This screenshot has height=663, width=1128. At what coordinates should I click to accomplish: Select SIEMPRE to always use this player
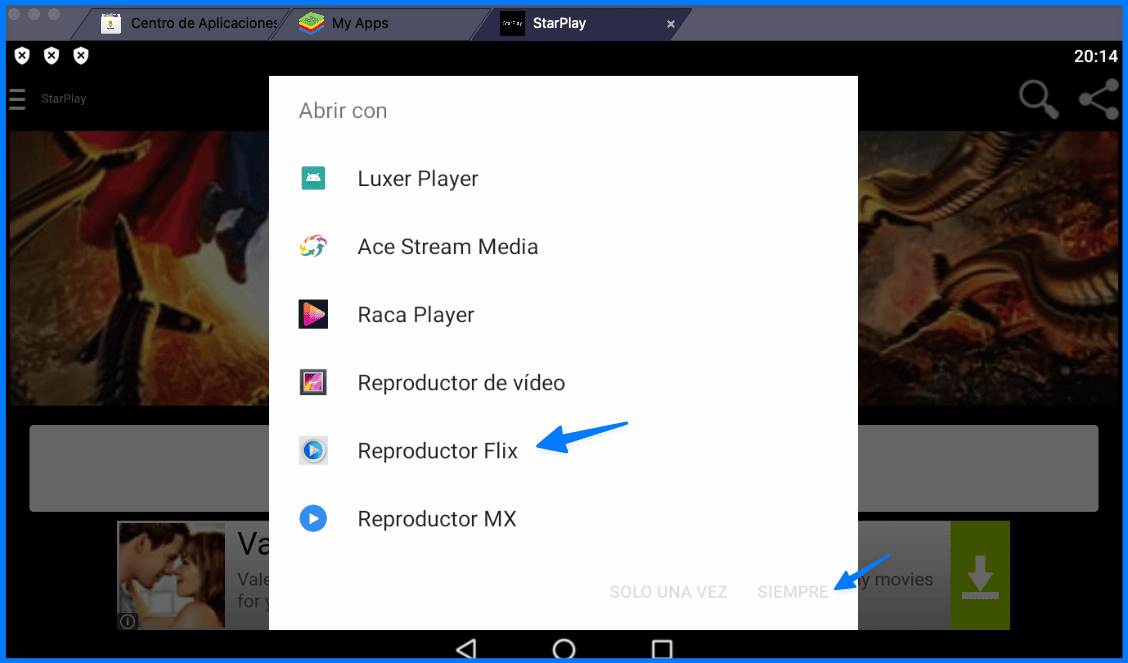pyautogui.click(x=792, y=591)
